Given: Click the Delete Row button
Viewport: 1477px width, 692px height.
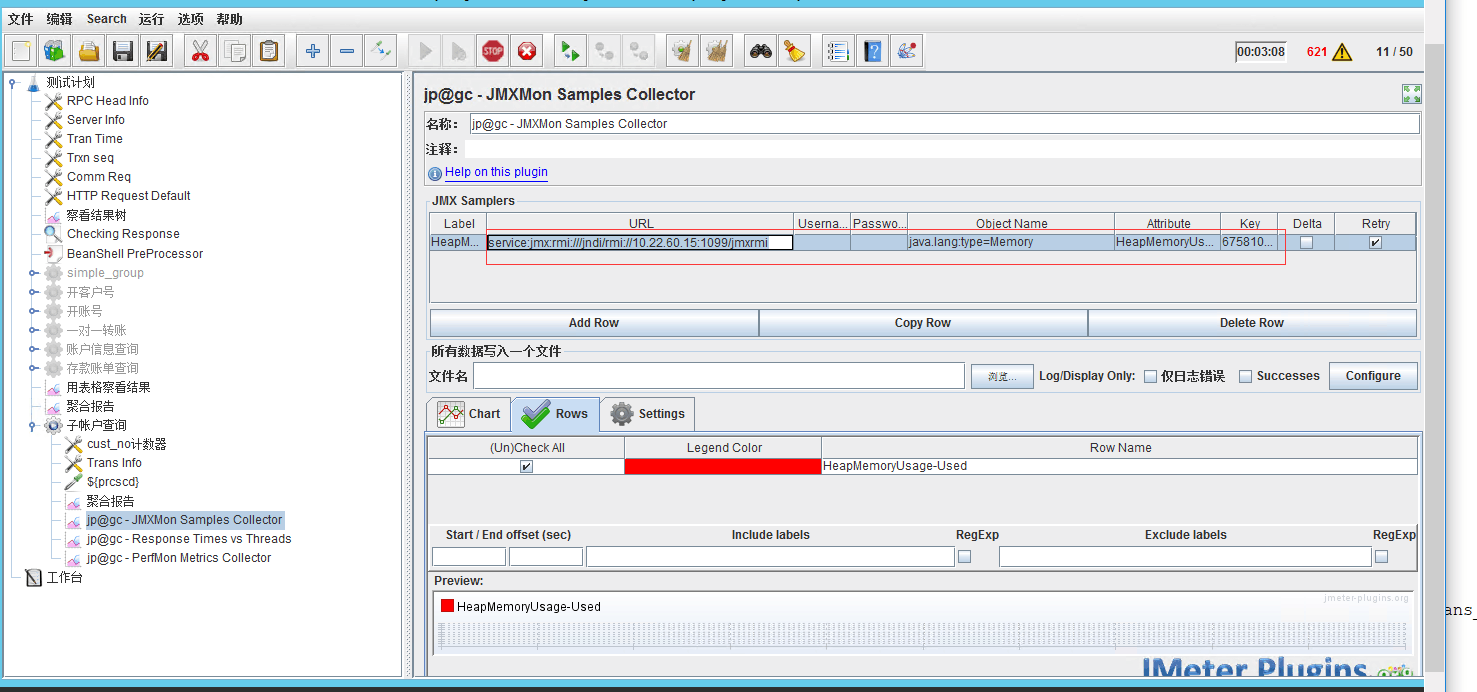Looking at the screenshot, I should (x=1252, y=323).
